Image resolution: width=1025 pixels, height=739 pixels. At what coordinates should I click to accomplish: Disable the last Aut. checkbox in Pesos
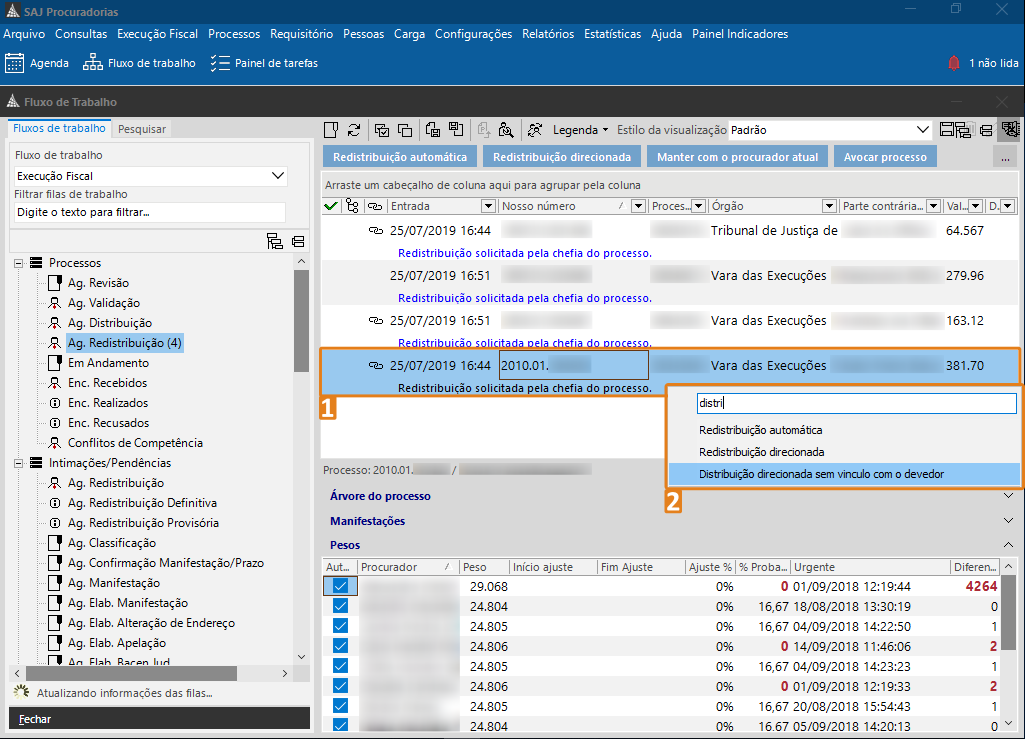tap(341, 724)
